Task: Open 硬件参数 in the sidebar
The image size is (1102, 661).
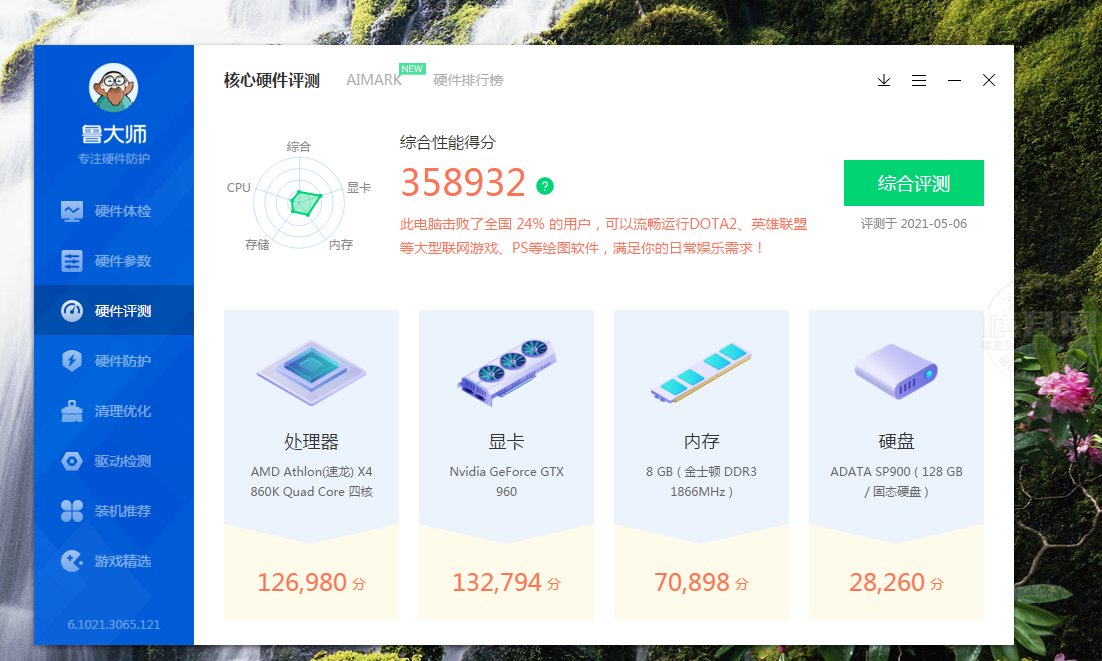Action: (x=114, y=261)
